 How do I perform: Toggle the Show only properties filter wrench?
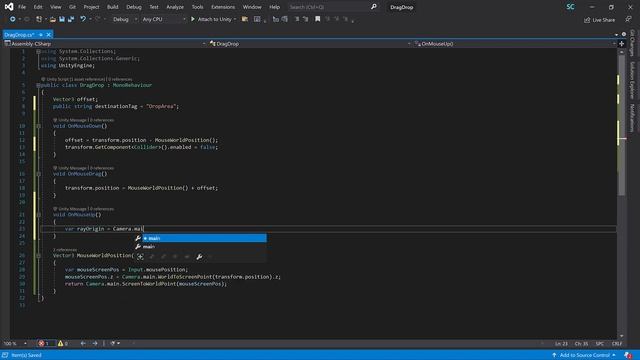coord(199,256)
